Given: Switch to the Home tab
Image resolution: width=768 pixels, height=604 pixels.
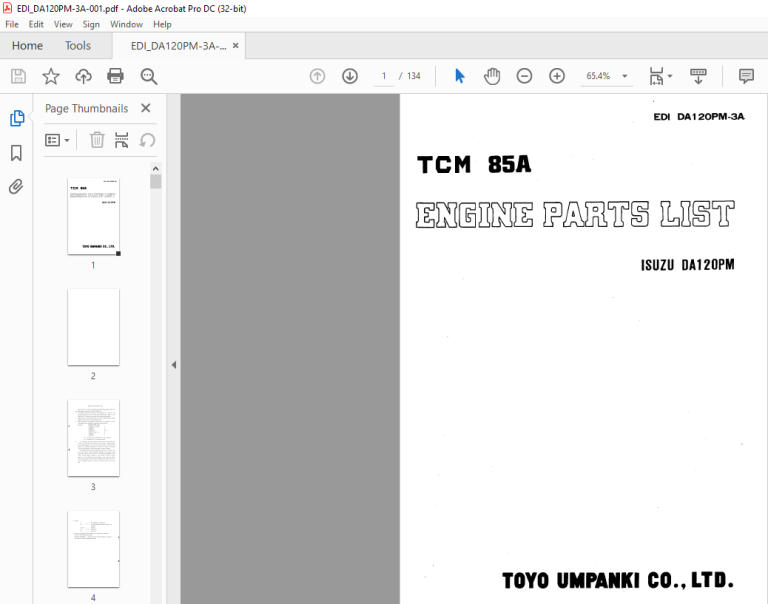Looking at the screenshot, I should 27,46.
